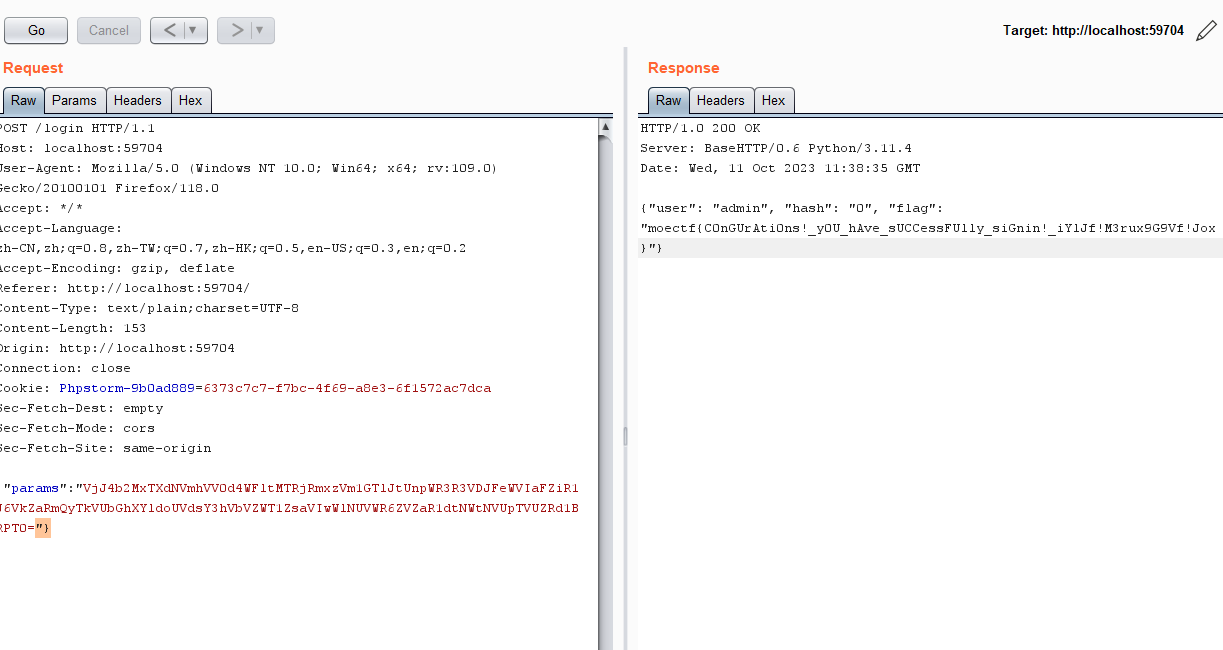The image size is (1223, 650).
Task: Switch to the Request Raw tab
Action: pyautogui.click(x=23, y=100)
